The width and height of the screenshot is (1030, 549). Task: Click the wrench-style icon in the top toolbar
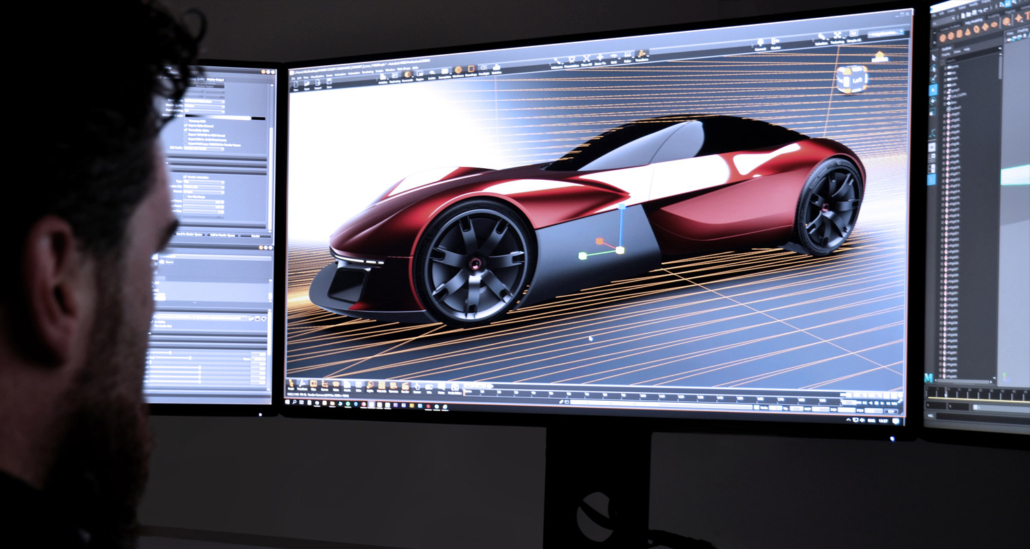coord(822,38)
